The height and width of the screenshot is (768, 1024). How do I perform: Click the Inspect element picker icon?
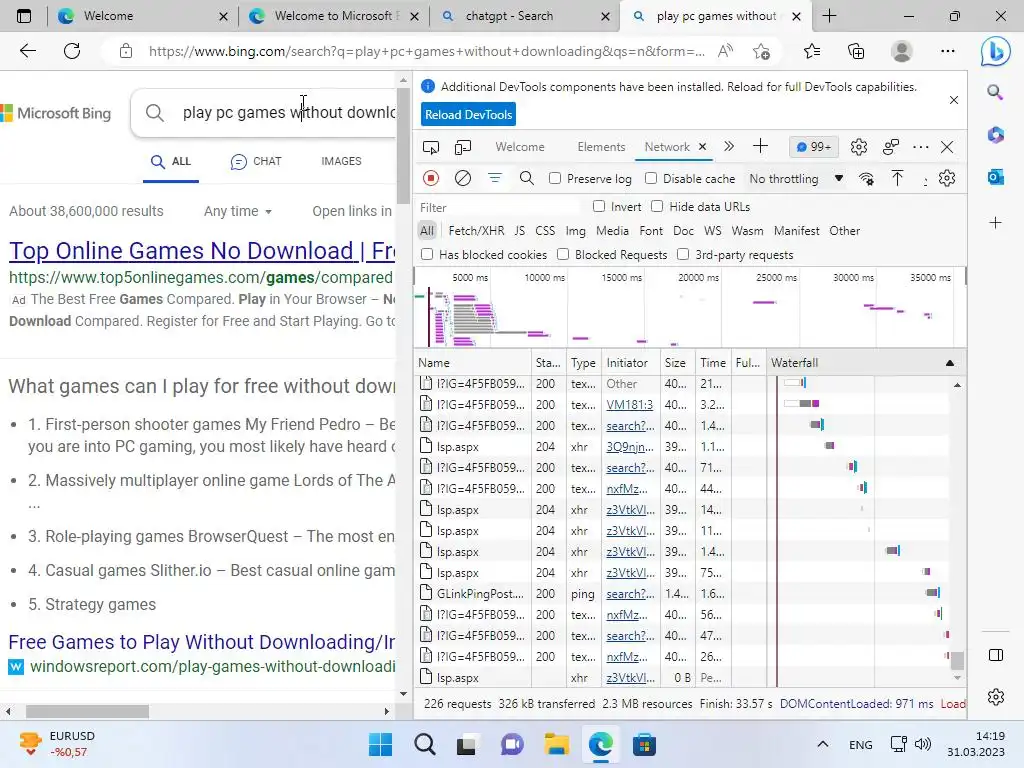[431, 148]
